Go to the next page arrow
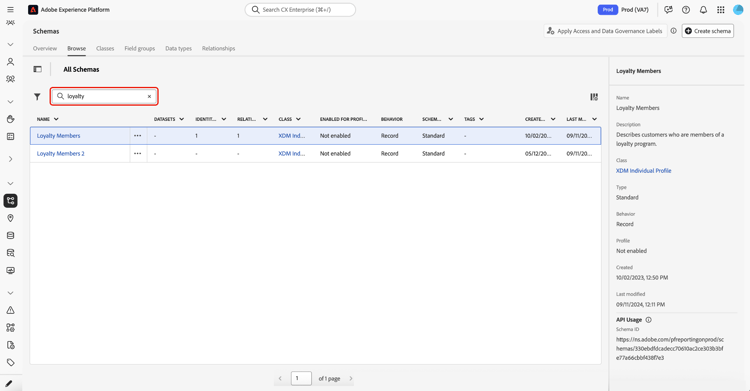This screenshot has height=391, width=750. click(x=351, y=379)
